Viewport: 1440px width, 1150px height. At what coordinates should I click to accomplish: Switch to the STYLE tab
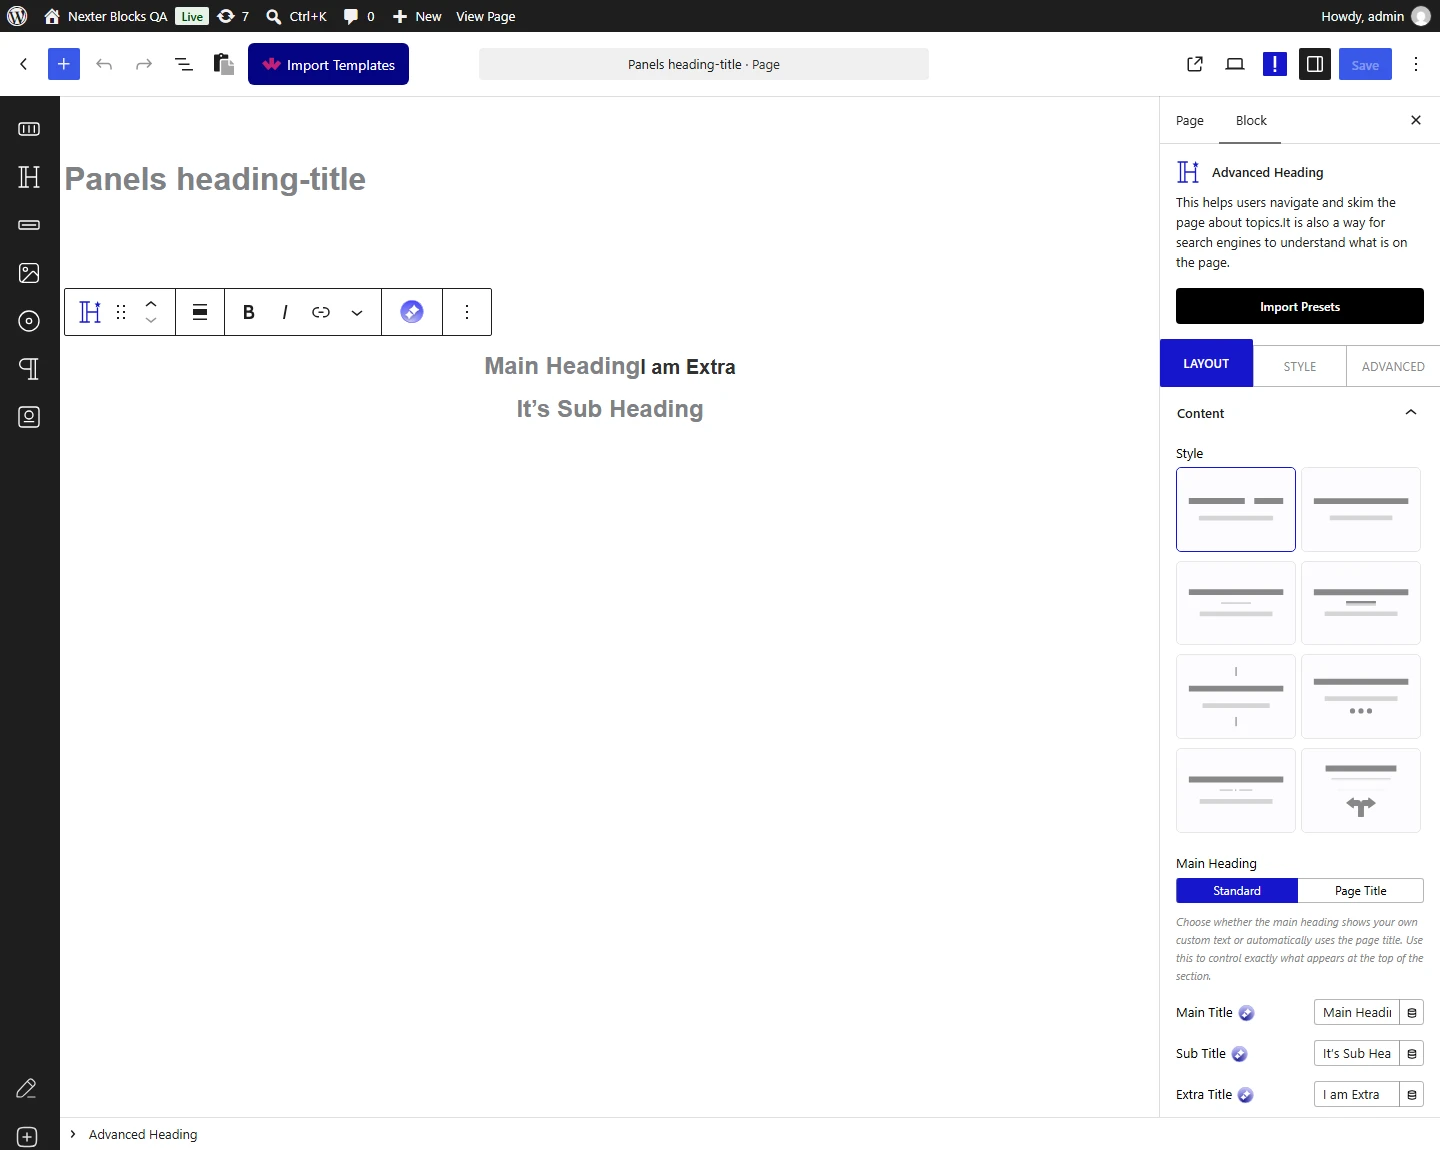[1300, 366]
